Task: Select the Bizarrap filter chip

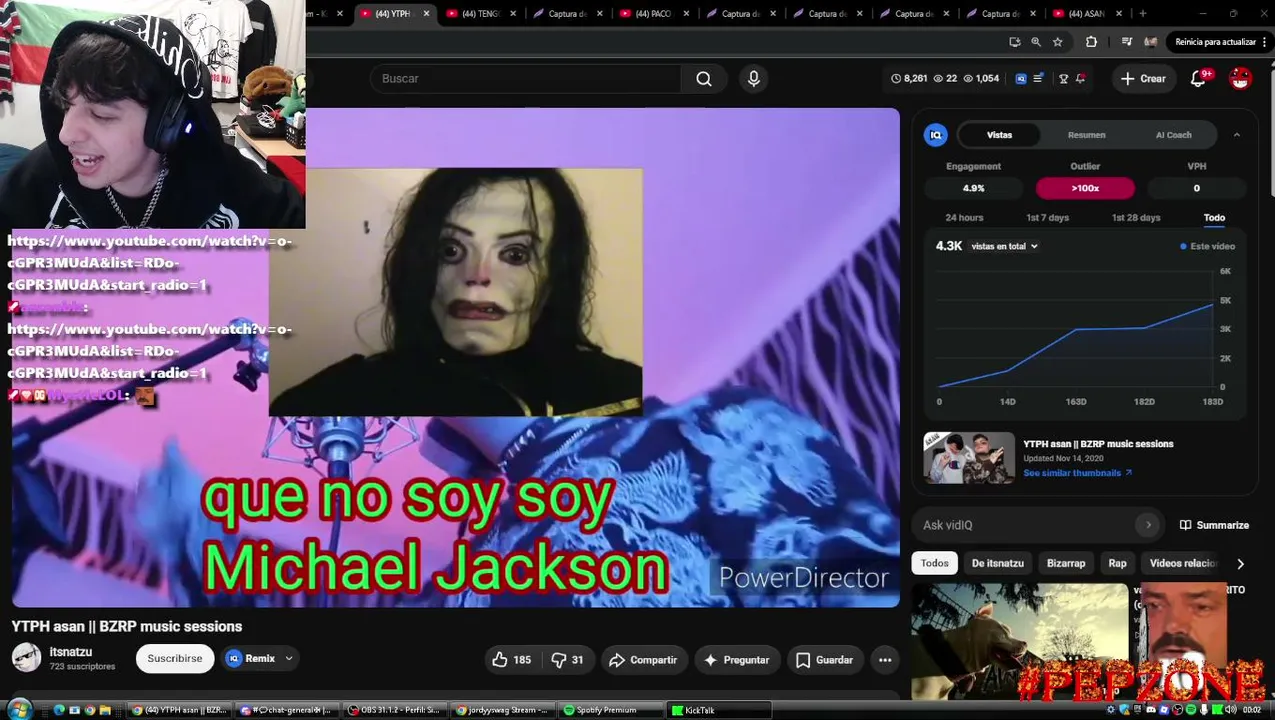Action: 1066,563
